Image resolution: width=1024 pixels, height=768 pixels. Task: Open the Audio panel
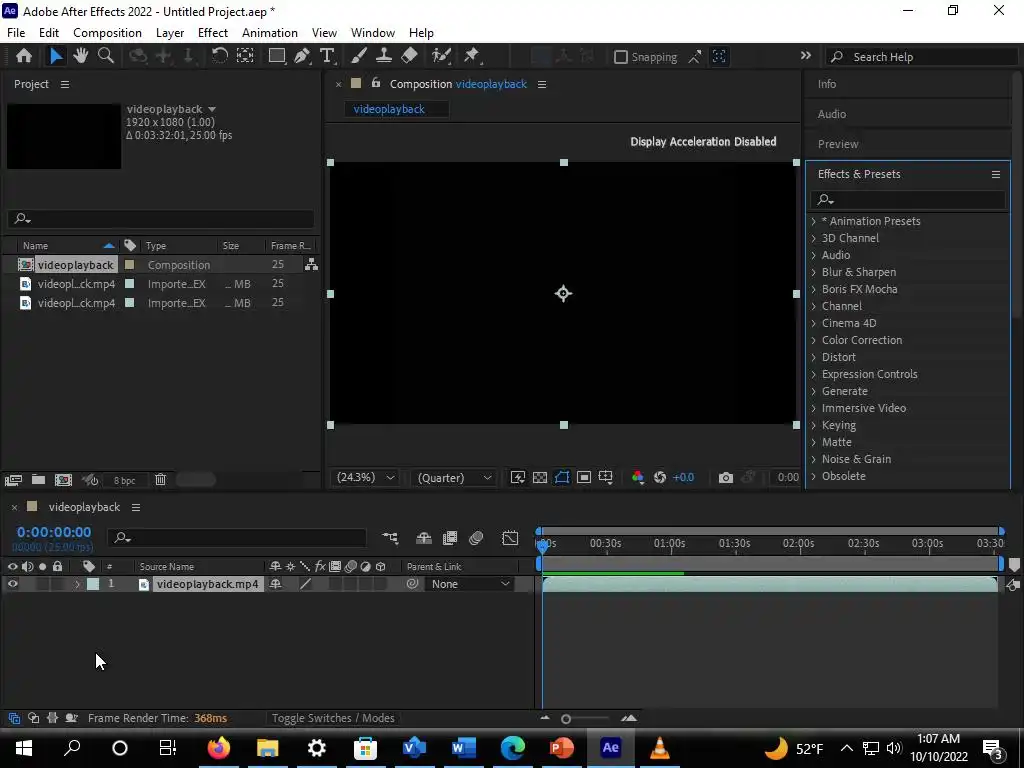point(831,114)
